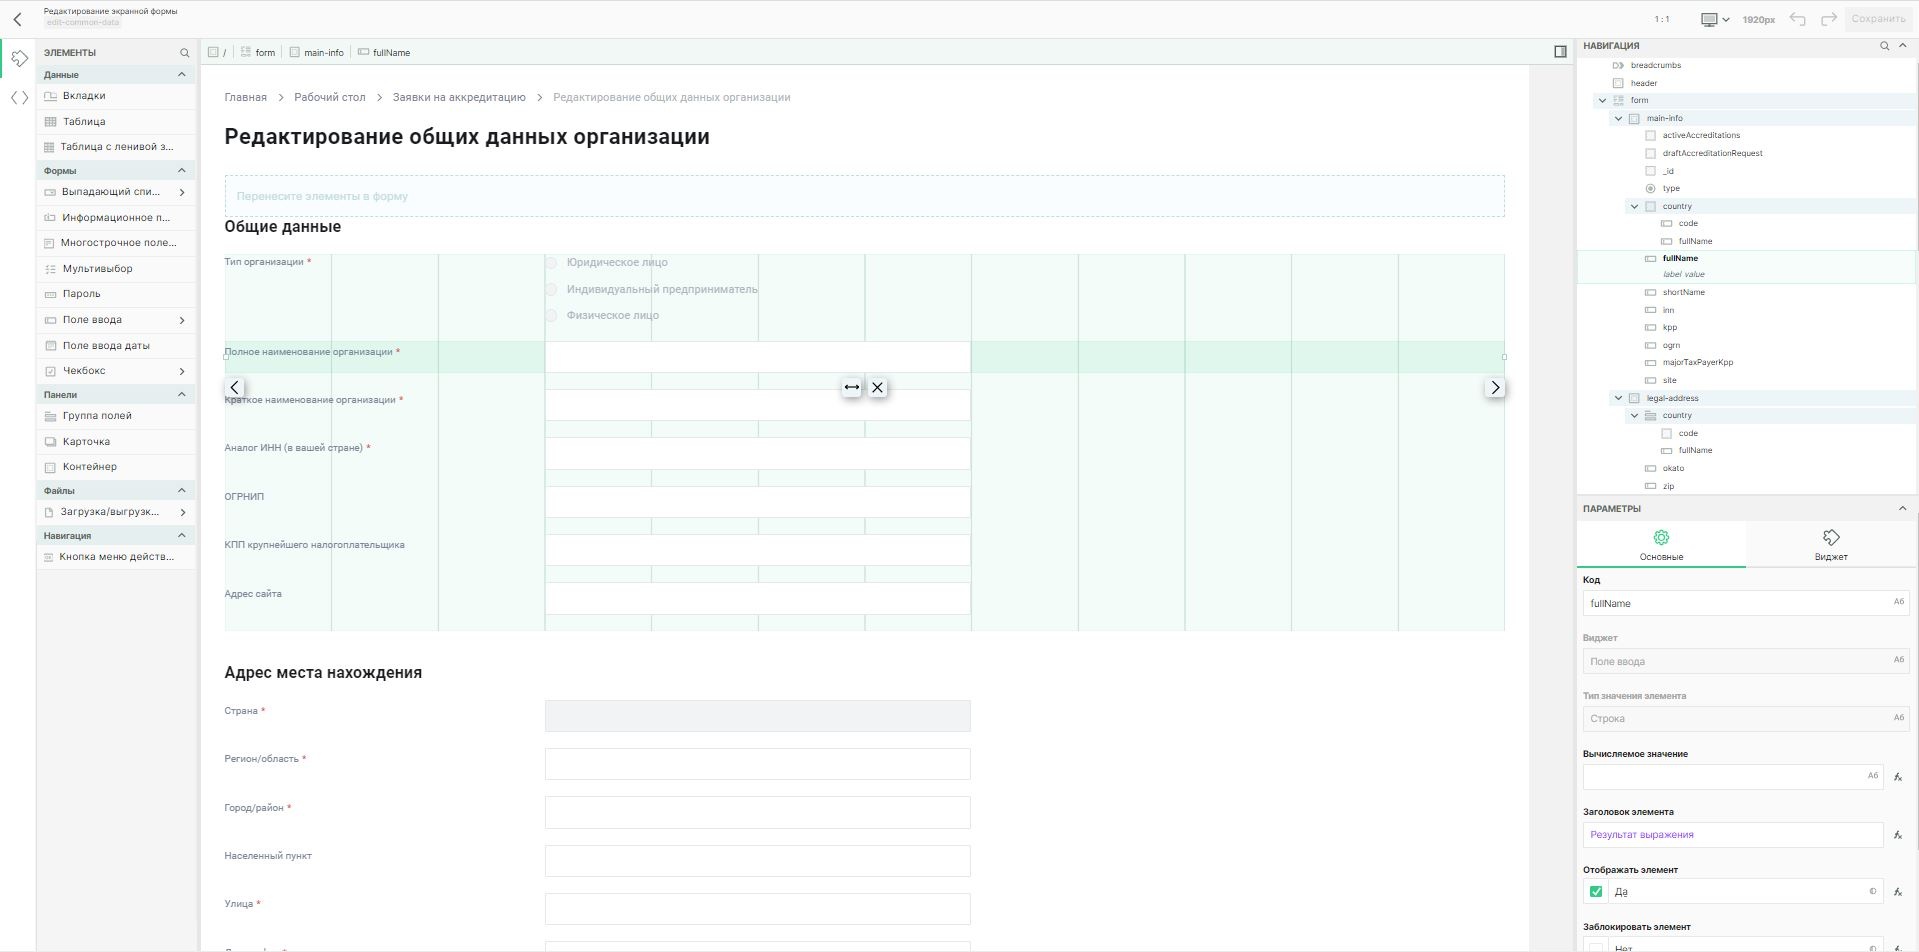Image resolution: width=1919 pixels, height=952 pixels.
Task: Add the Многострочное поле element
Action: point(116,243)
